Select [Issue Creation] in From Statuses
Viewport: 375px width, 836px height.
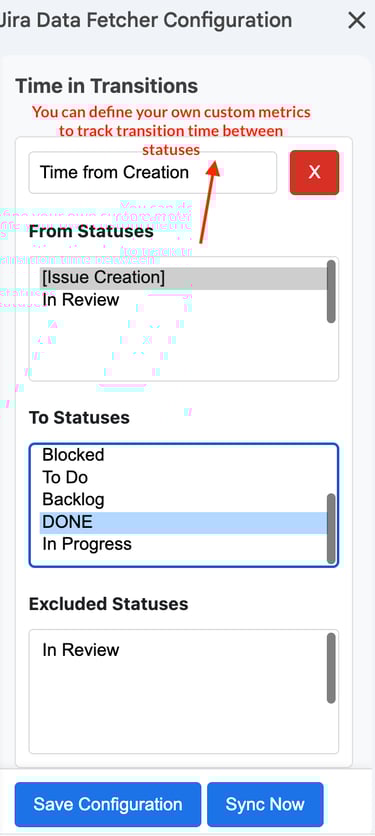click(x=184, y=278)
